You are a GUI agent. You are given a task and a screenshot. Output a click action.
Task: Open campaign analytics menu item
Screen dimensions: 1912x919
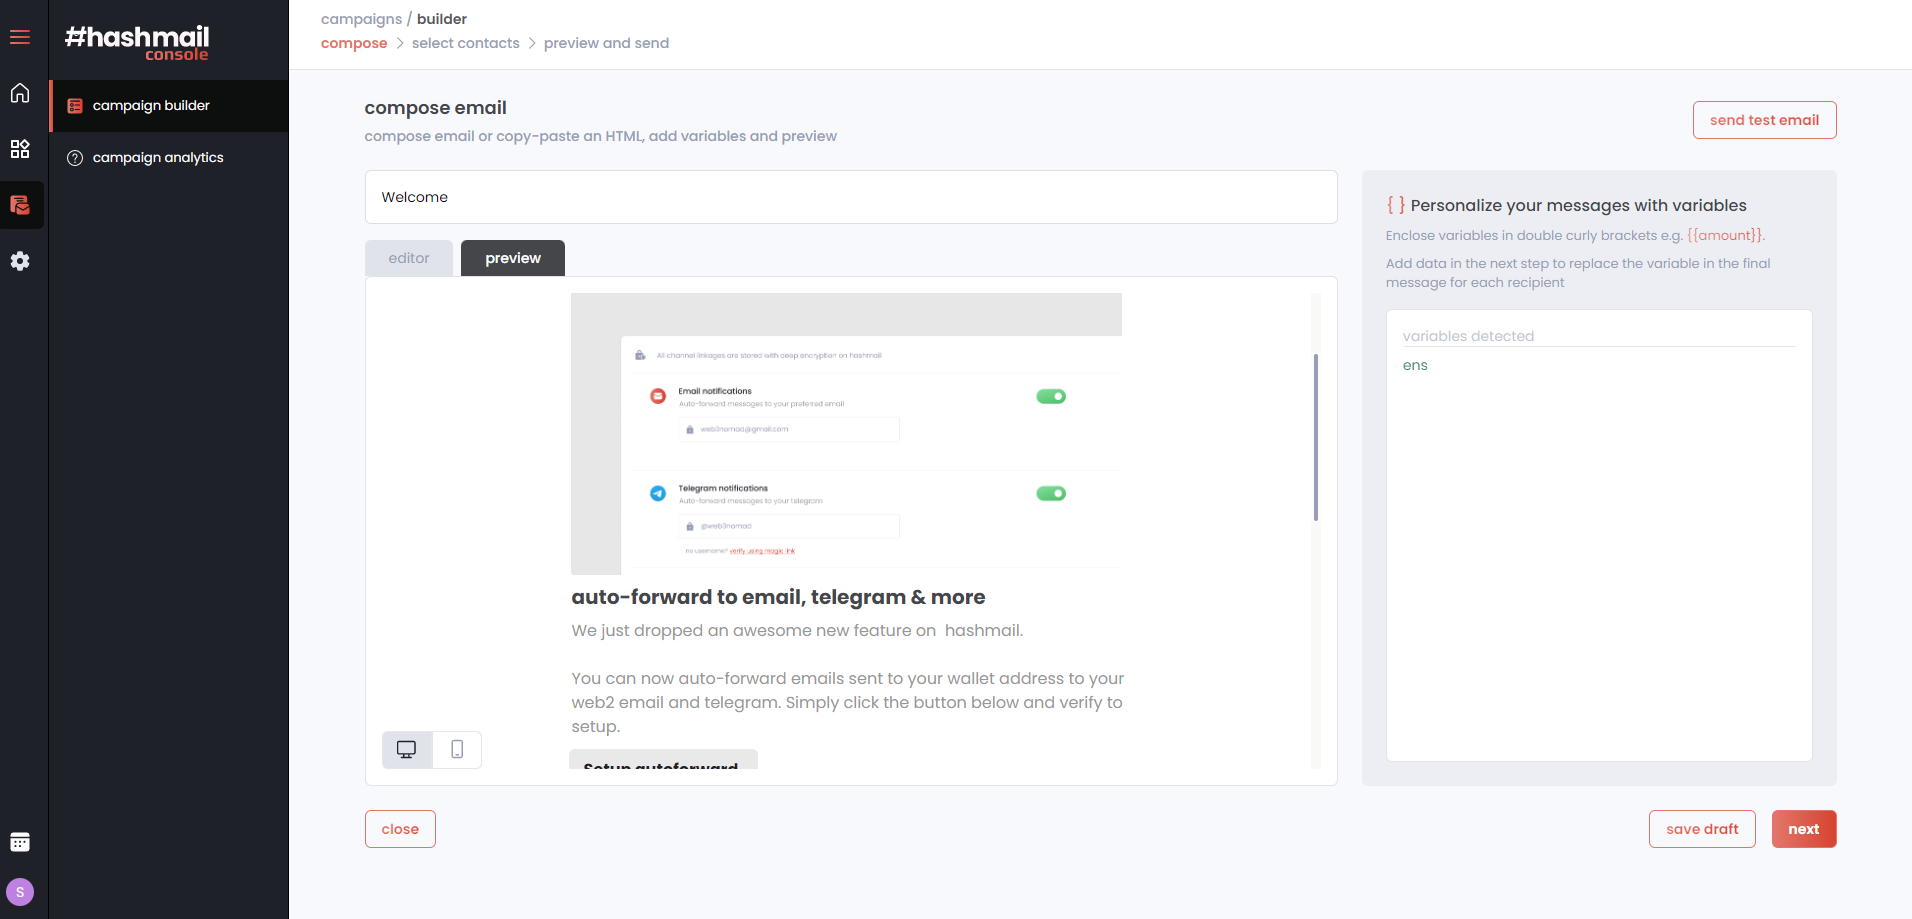pyautogui.click(x=169, y=158)
